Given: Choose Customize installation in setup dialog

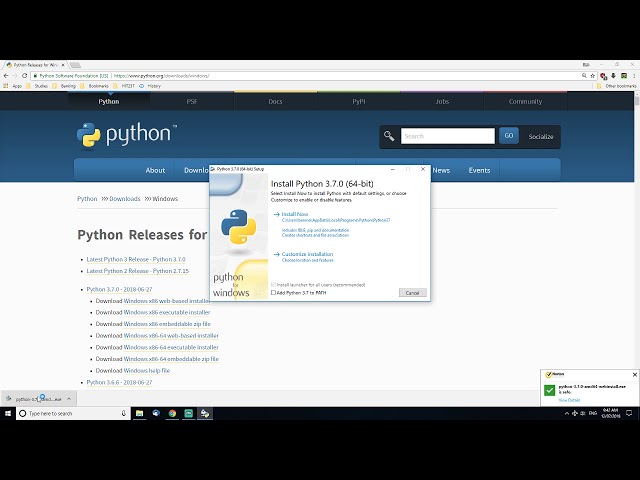Looking at the screenshot, I should coord(307,254).
